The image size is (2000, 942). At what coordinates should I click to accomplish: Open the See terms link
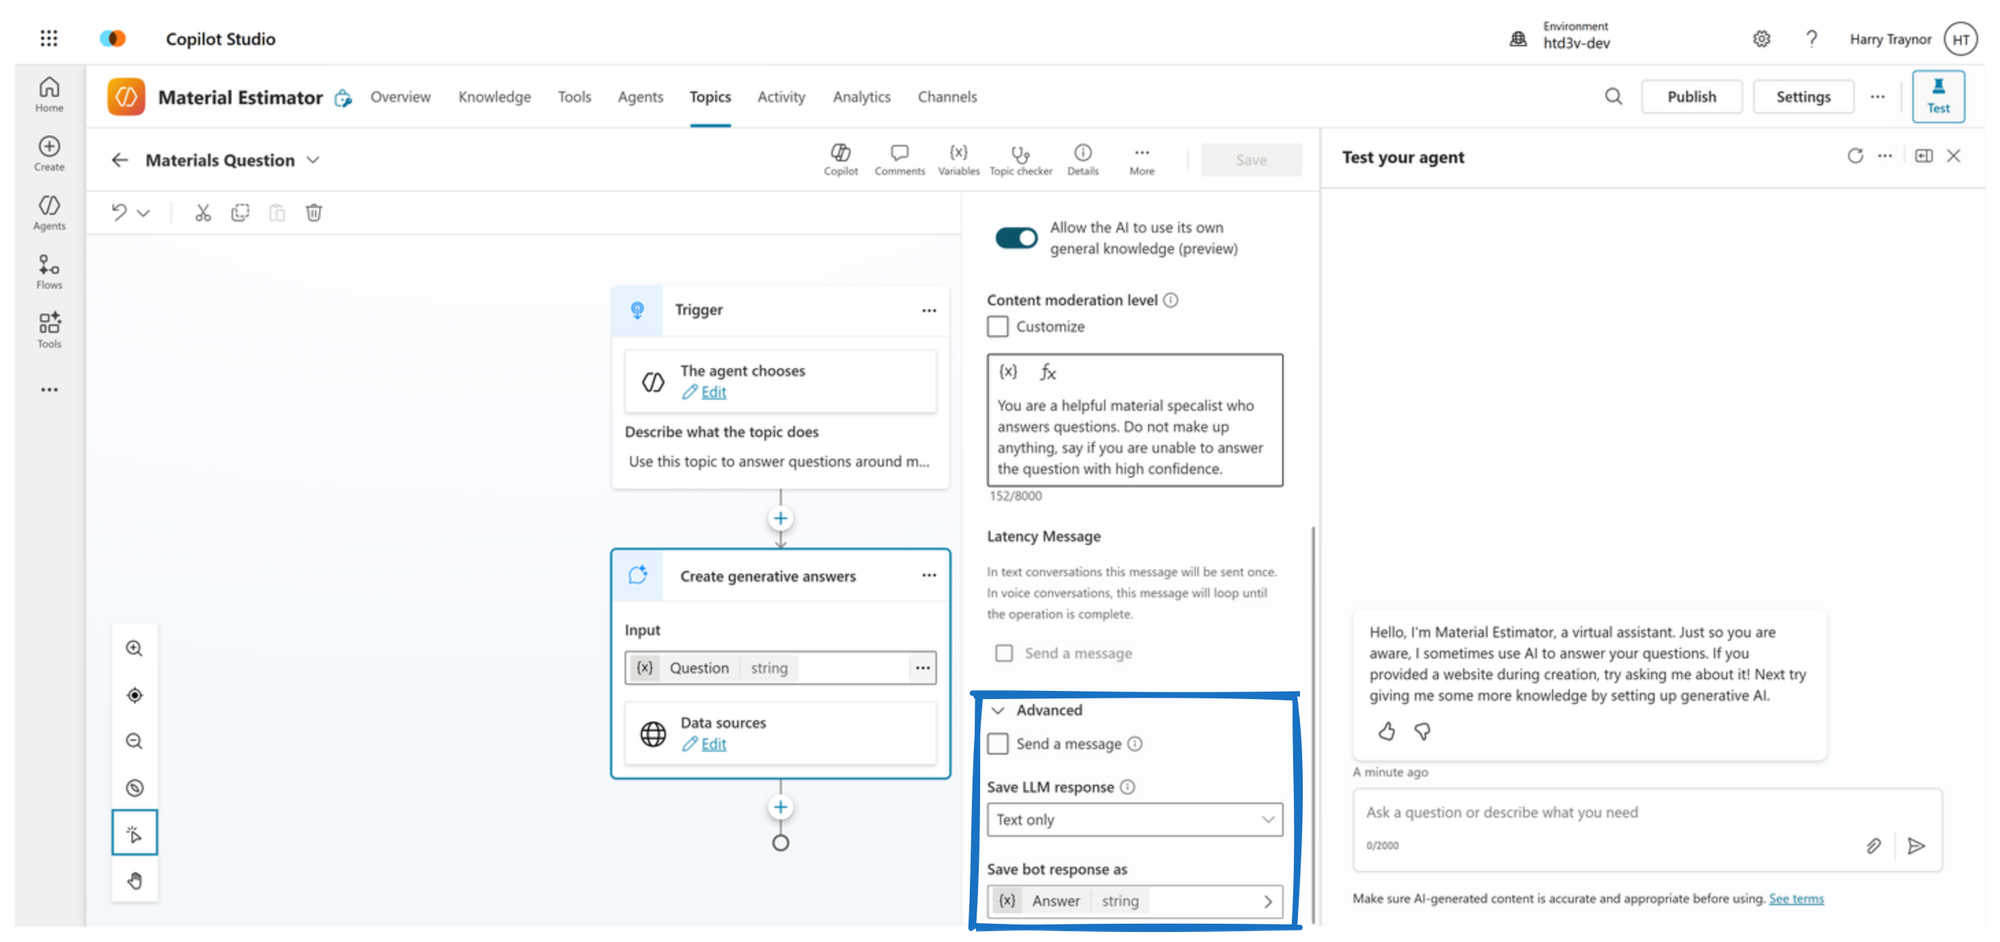pyautogui.click(x=1796, y=899)
